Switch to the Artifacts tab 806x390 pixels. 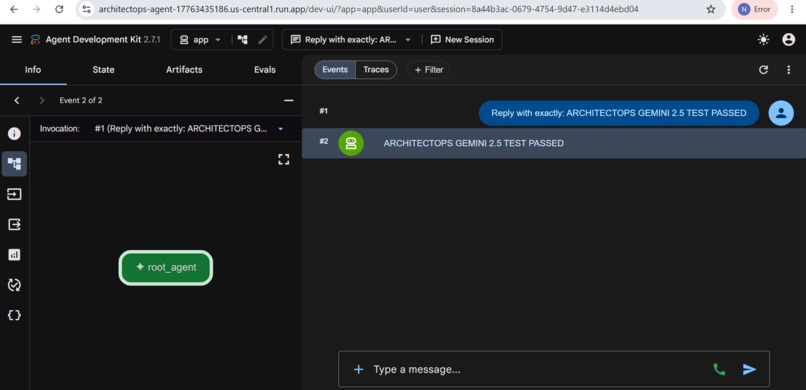pyautogui.click(x=184, y=70)
